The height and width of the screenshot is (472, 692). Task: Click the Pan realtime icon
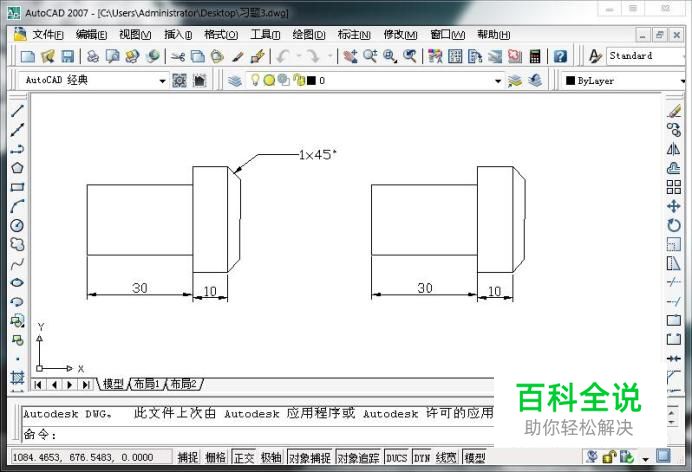(x=350, y=56)
